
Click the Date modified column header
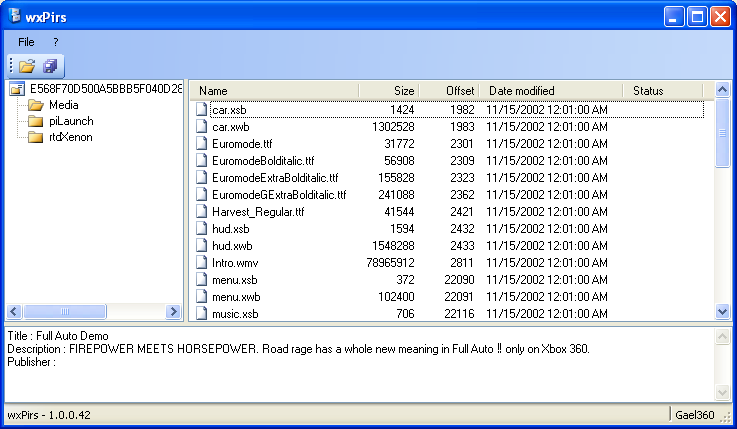point(551,91)
